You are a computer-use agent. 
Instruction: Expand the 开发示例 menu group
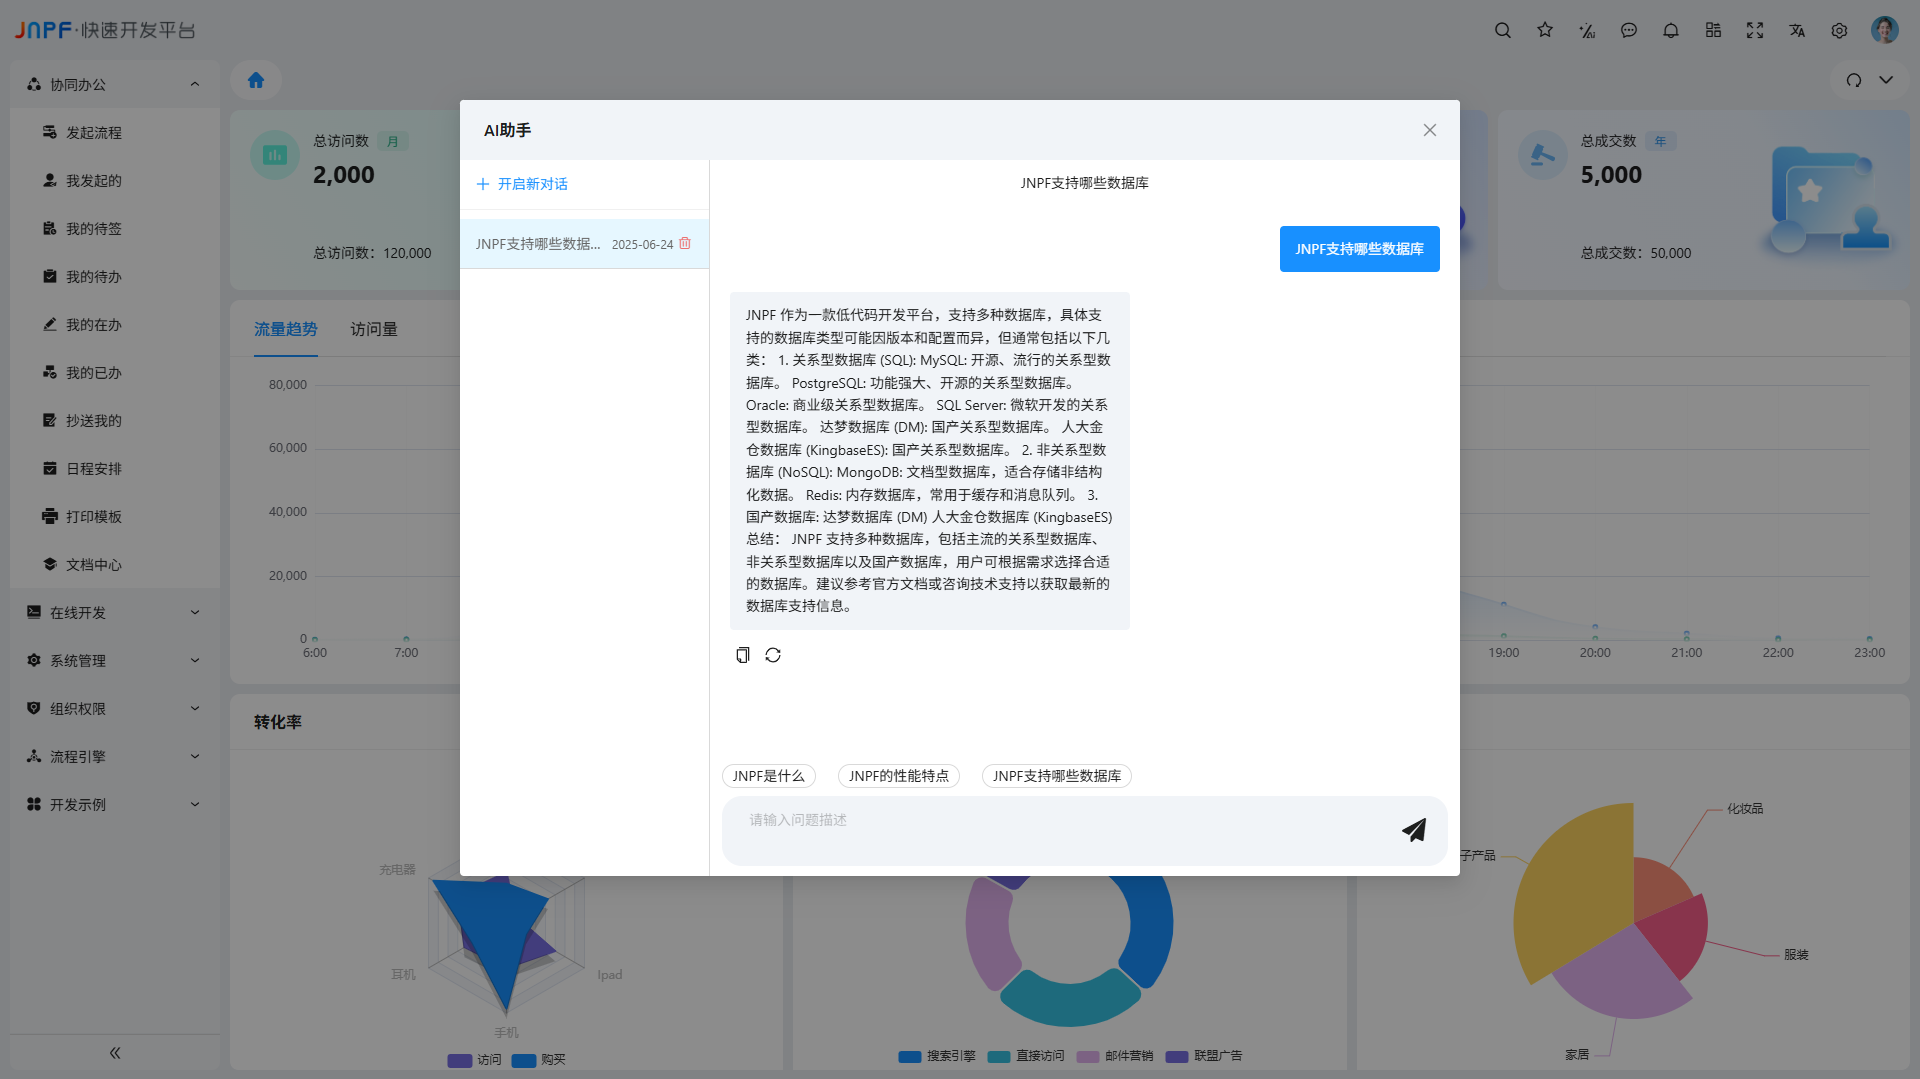click(115, 805)
